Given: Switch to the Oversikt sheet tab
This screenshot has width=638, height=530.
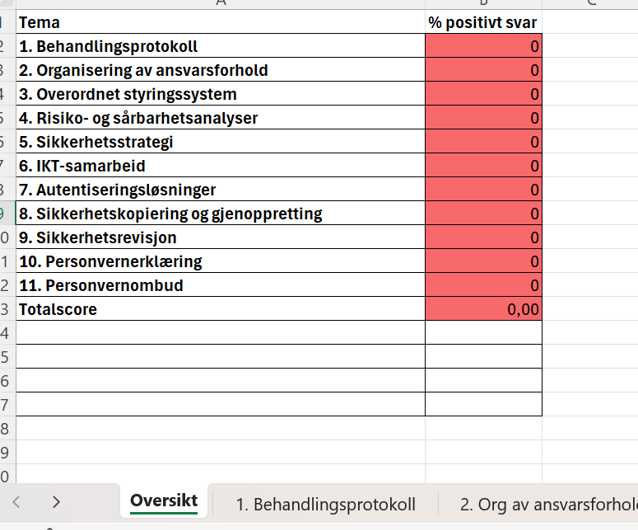Looking at the screenshot, I should tap(164, 501).
